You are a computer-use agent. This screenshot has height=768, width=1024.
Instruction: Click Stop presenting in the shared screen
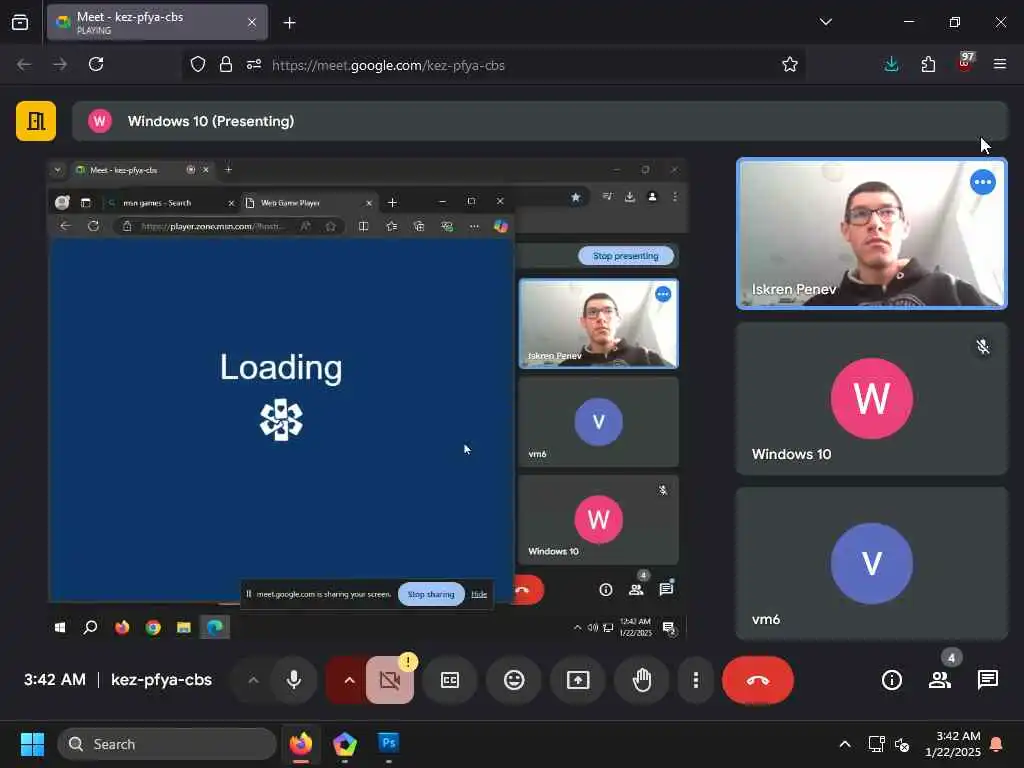tap(626, 256)
